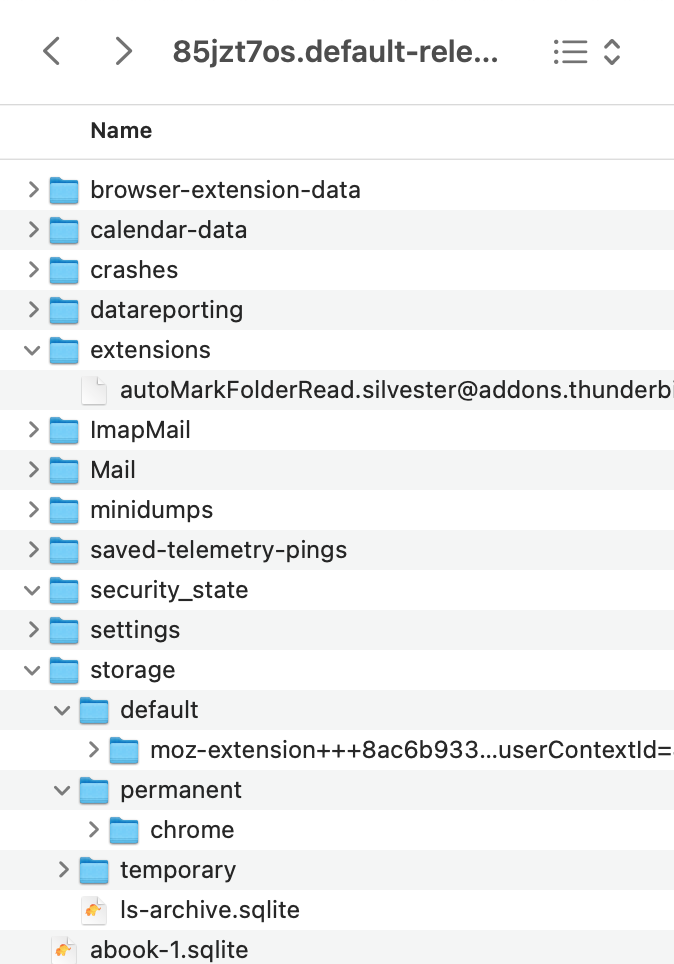
Task: Click the autoMarkFolderRead extension file icon
Action: (x=94, y=390)
